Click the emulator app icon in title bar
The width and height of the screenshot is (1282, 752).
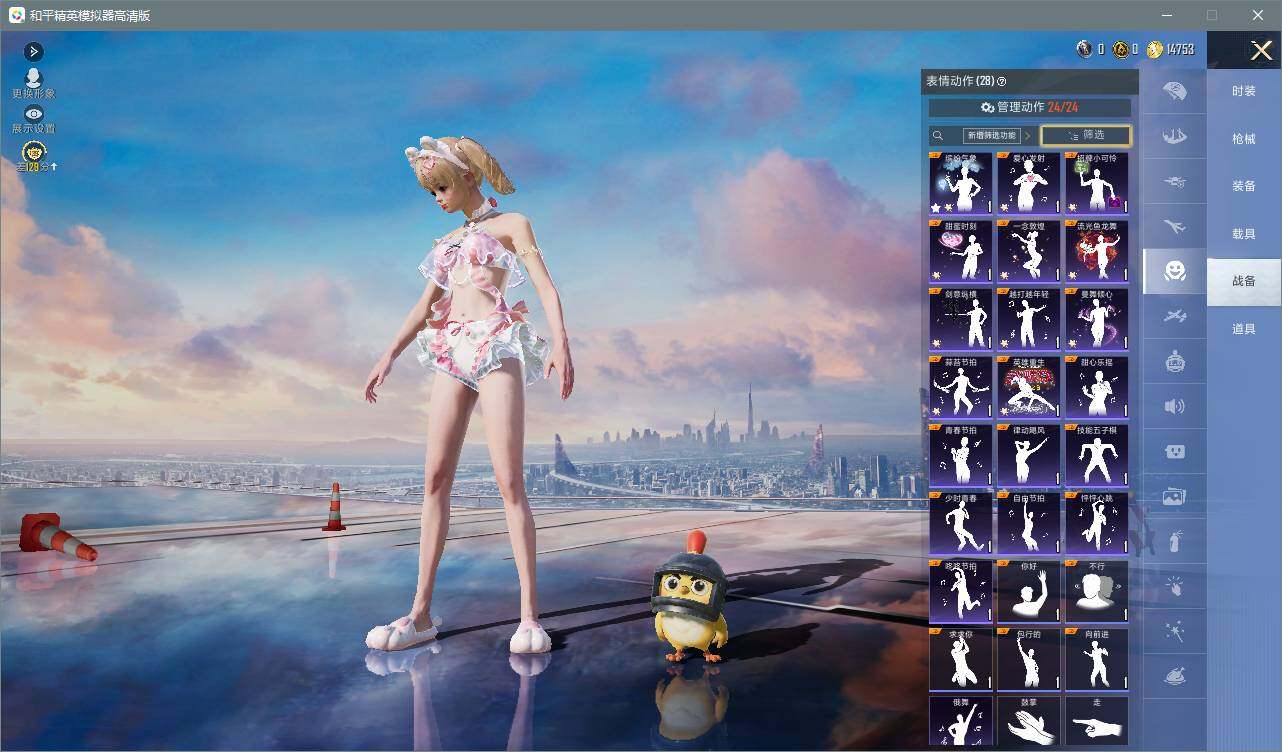click(17, 15)
